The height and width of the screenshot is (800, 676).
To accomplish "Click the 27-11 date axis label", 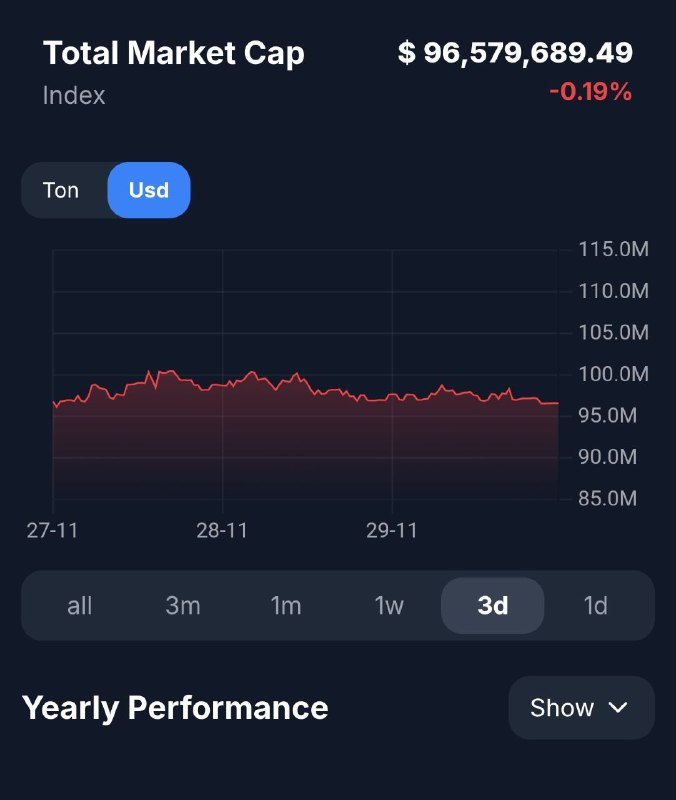I will 52,530.
